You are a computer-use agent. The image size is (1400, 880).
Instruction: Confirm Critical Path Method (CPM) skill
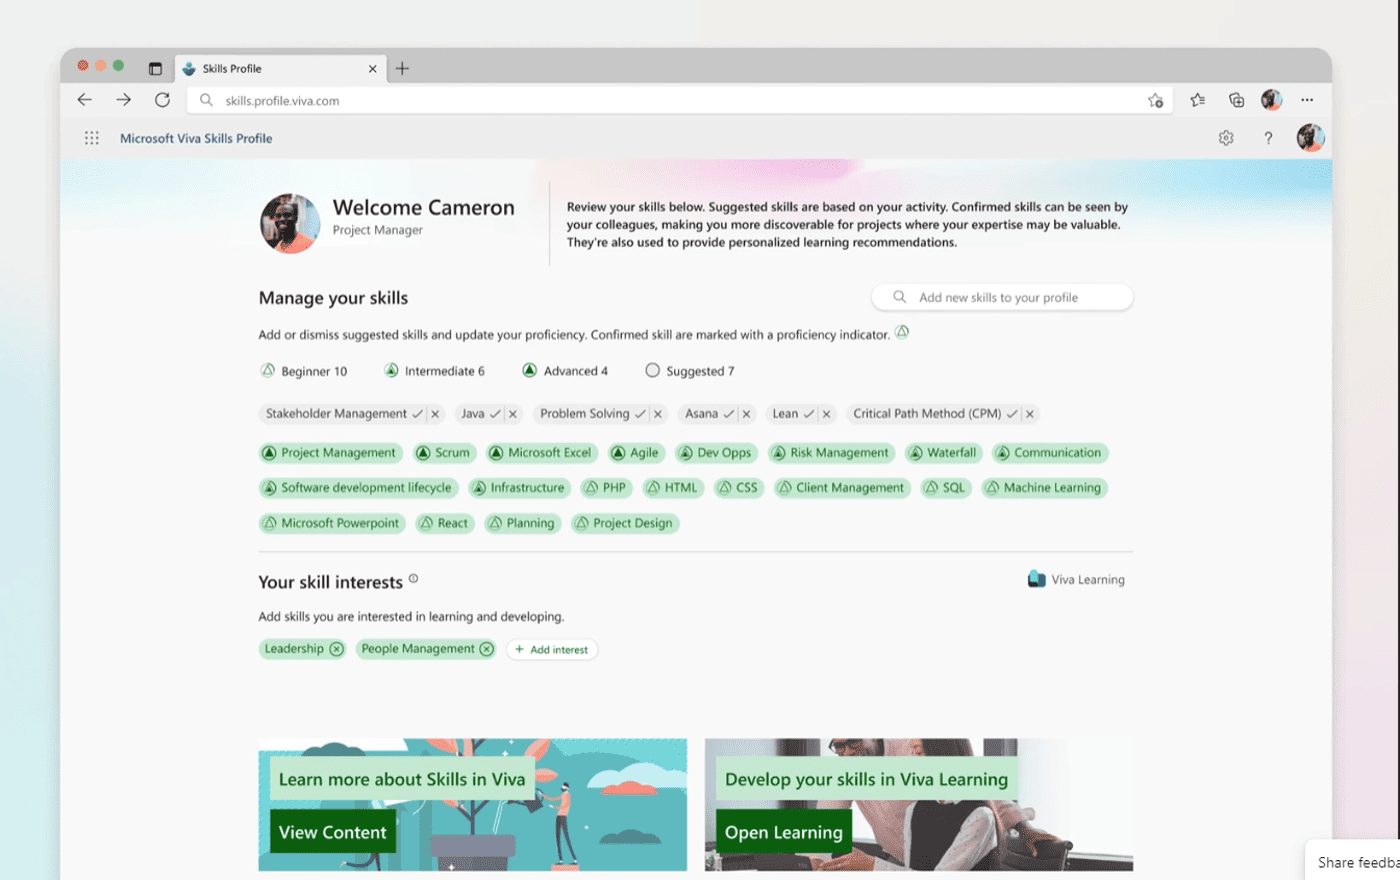[1012, 414]
